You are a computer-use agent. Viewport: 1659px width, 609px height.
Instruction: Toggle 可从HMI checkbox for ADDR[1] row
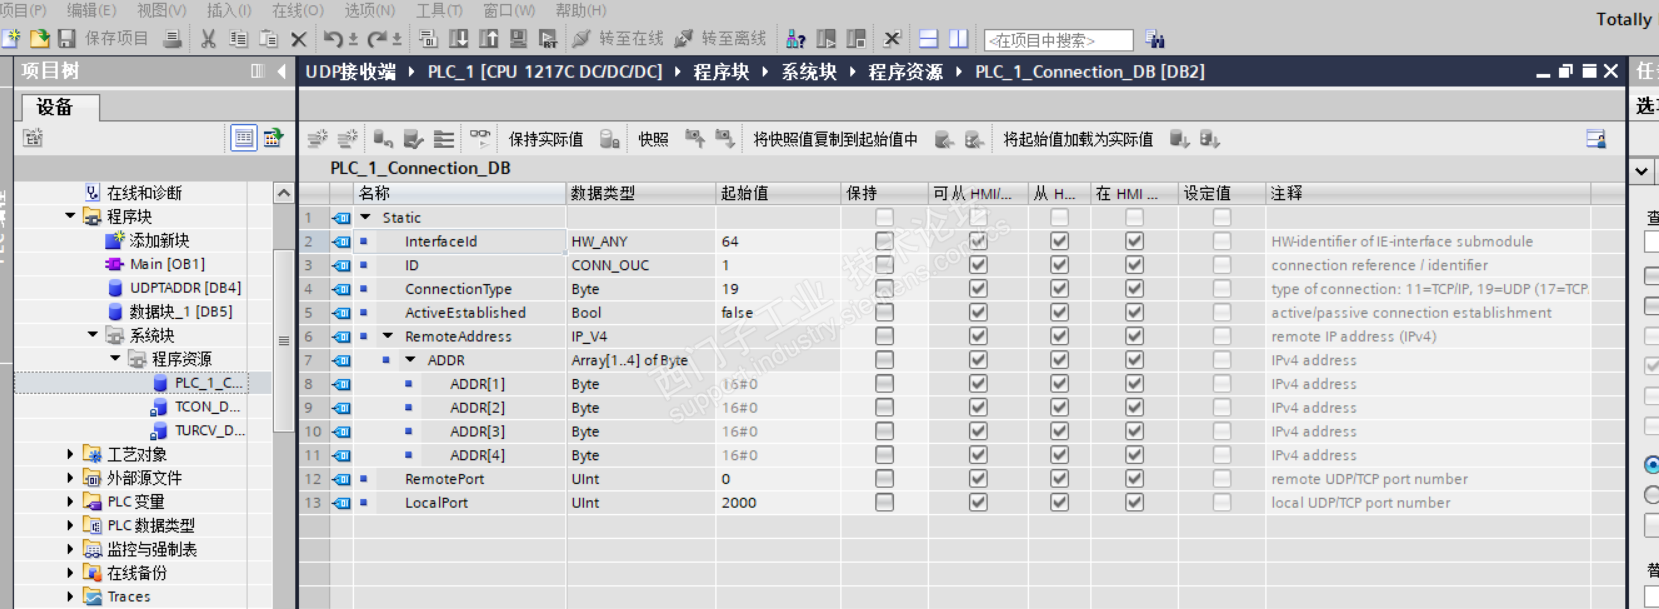point(978,384)
